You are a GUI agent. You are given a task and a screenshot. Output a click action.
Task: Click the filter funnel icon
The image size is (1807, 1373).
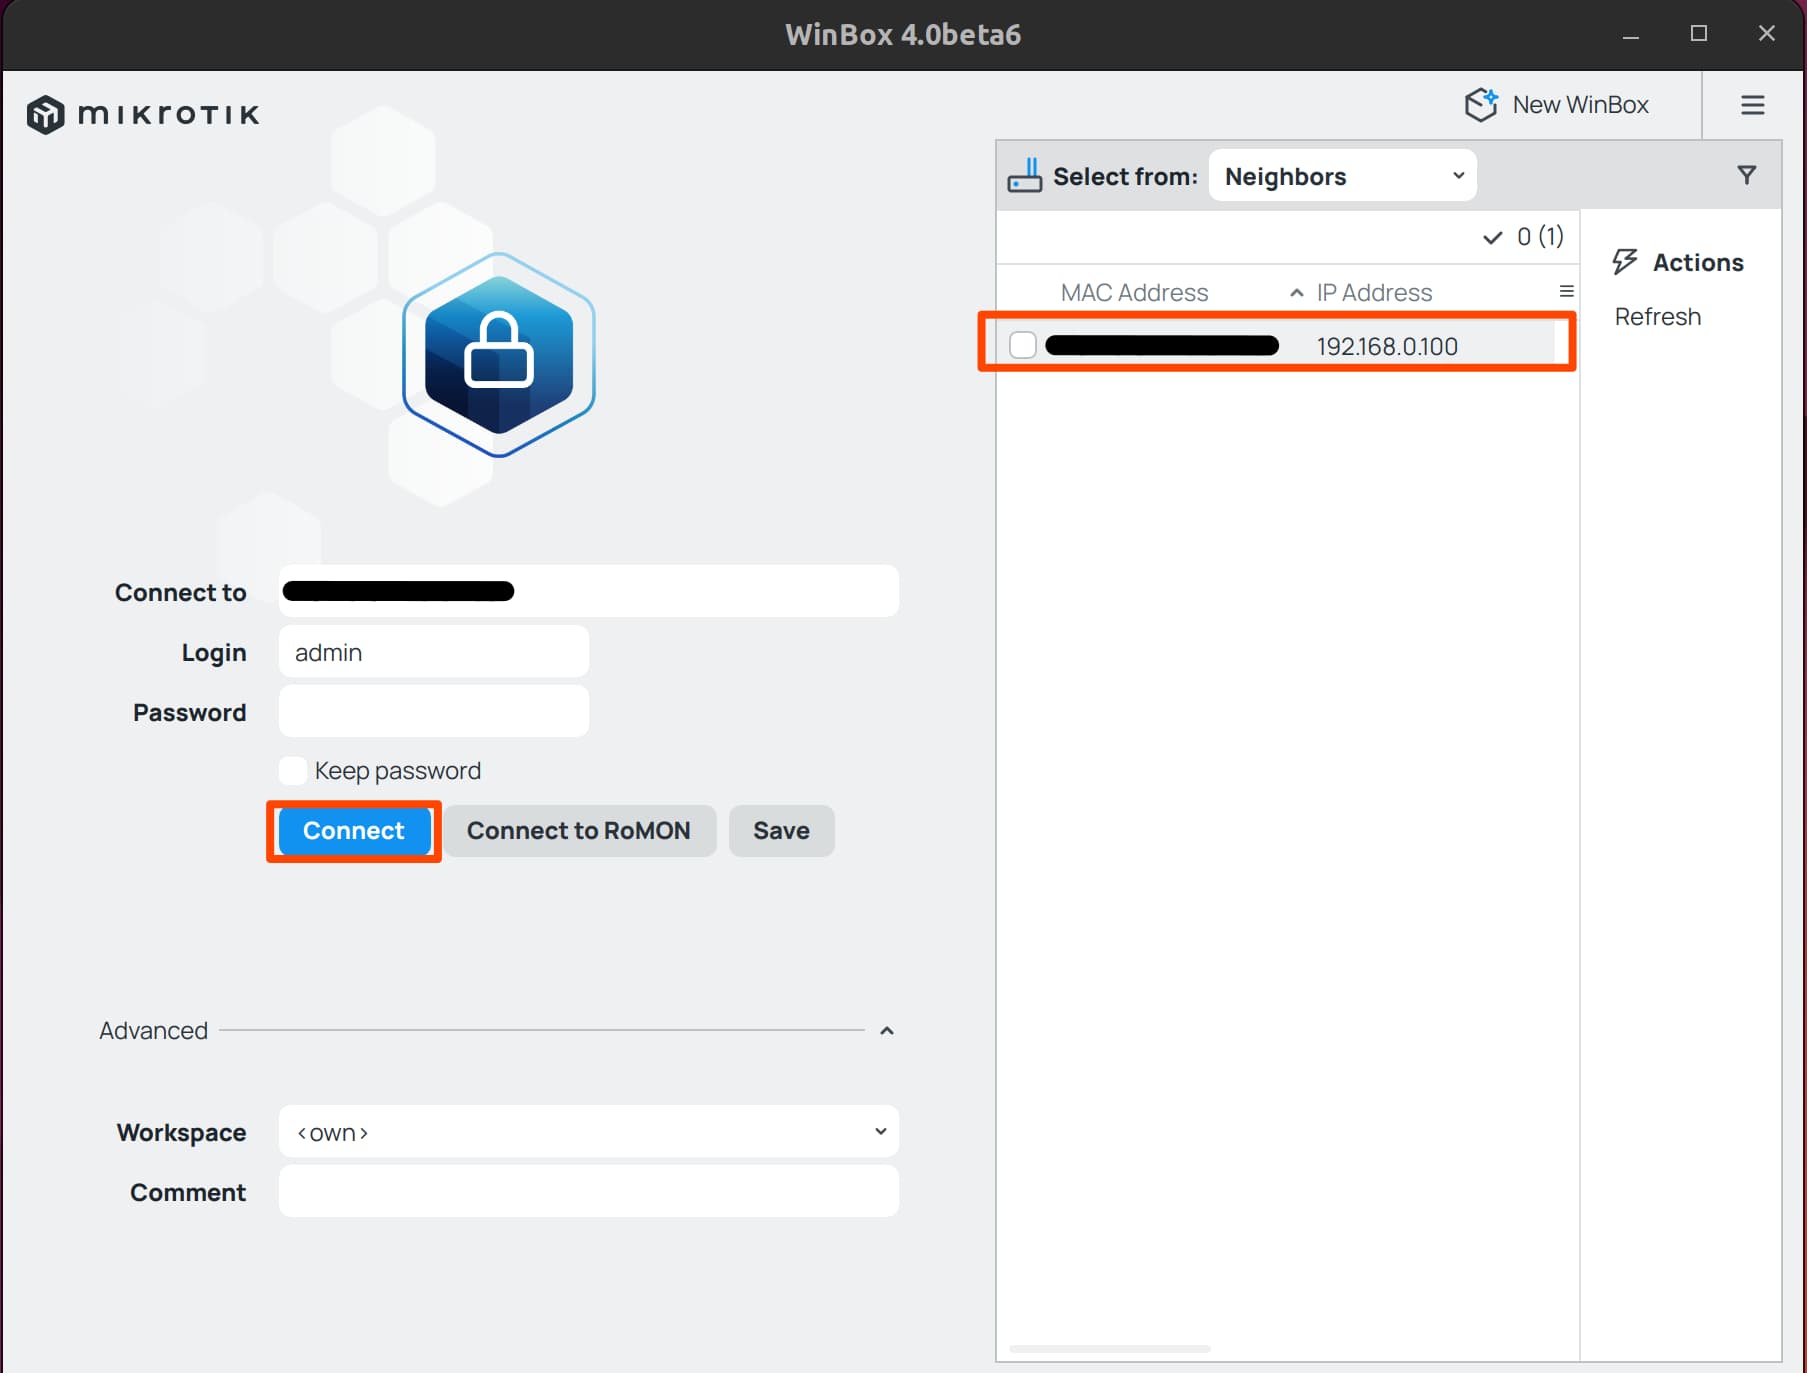click(1746, 176)
